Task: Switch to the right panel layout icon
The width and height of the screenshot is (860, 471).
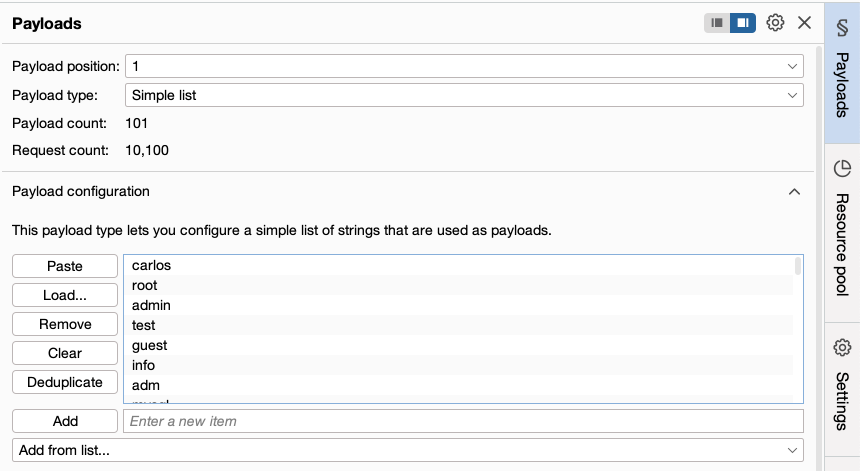Action: [x=743, y=23]
